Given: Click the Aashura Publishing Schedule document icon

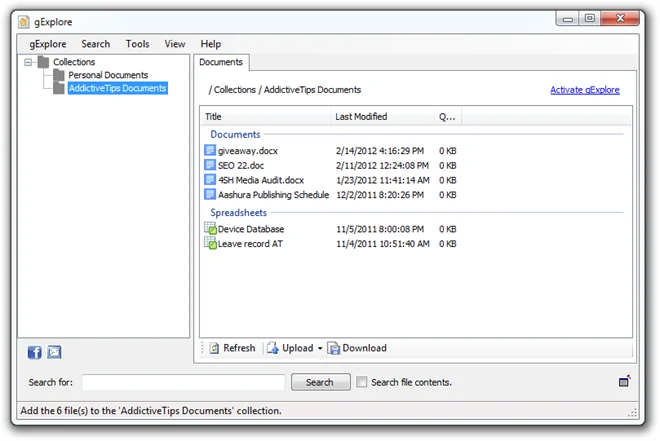Looking at the screenshot, I should [x=210, y=194].
